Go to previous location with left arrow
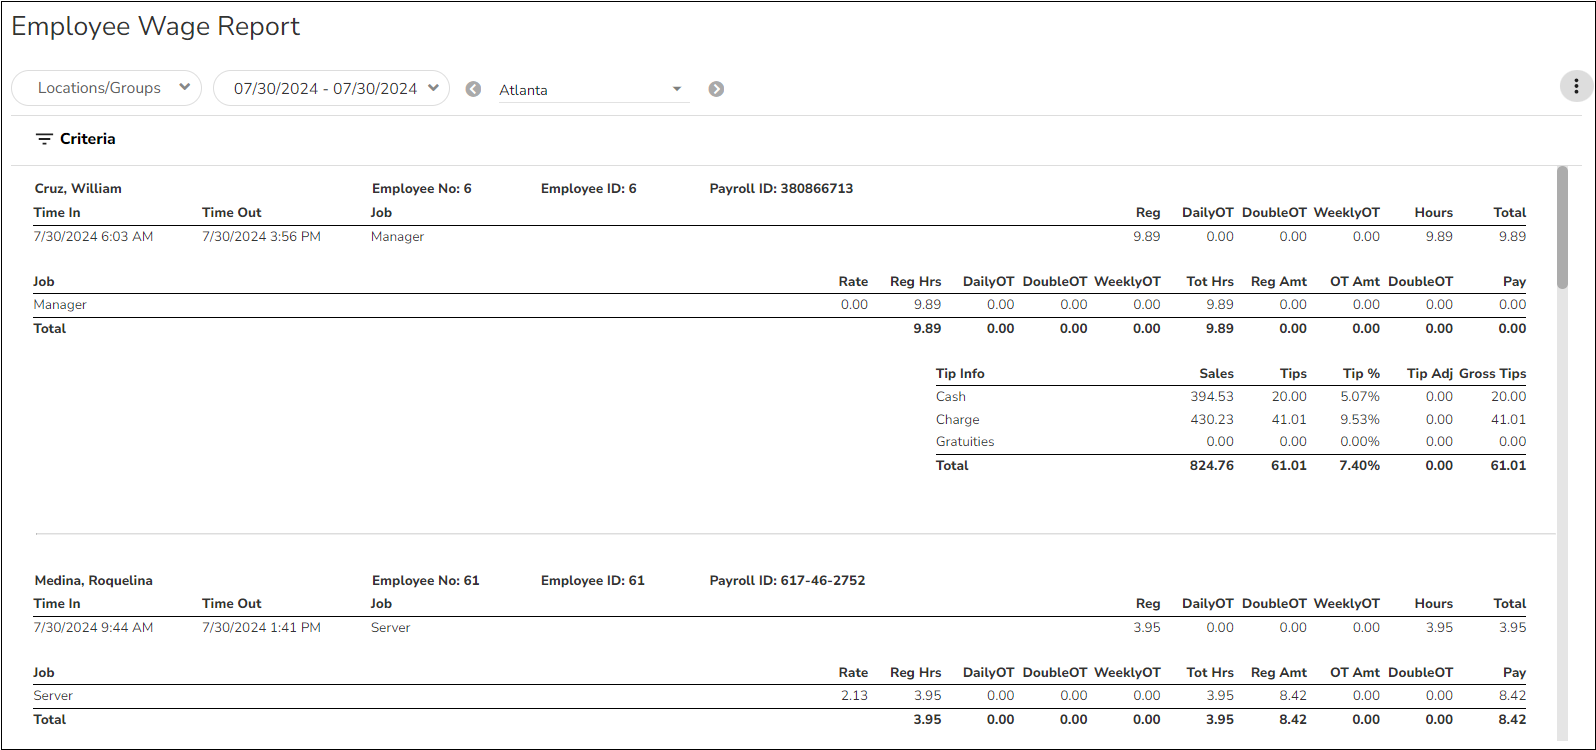Screen dimensions: 1596x750 pyautogui.click(x=474, y=89)
